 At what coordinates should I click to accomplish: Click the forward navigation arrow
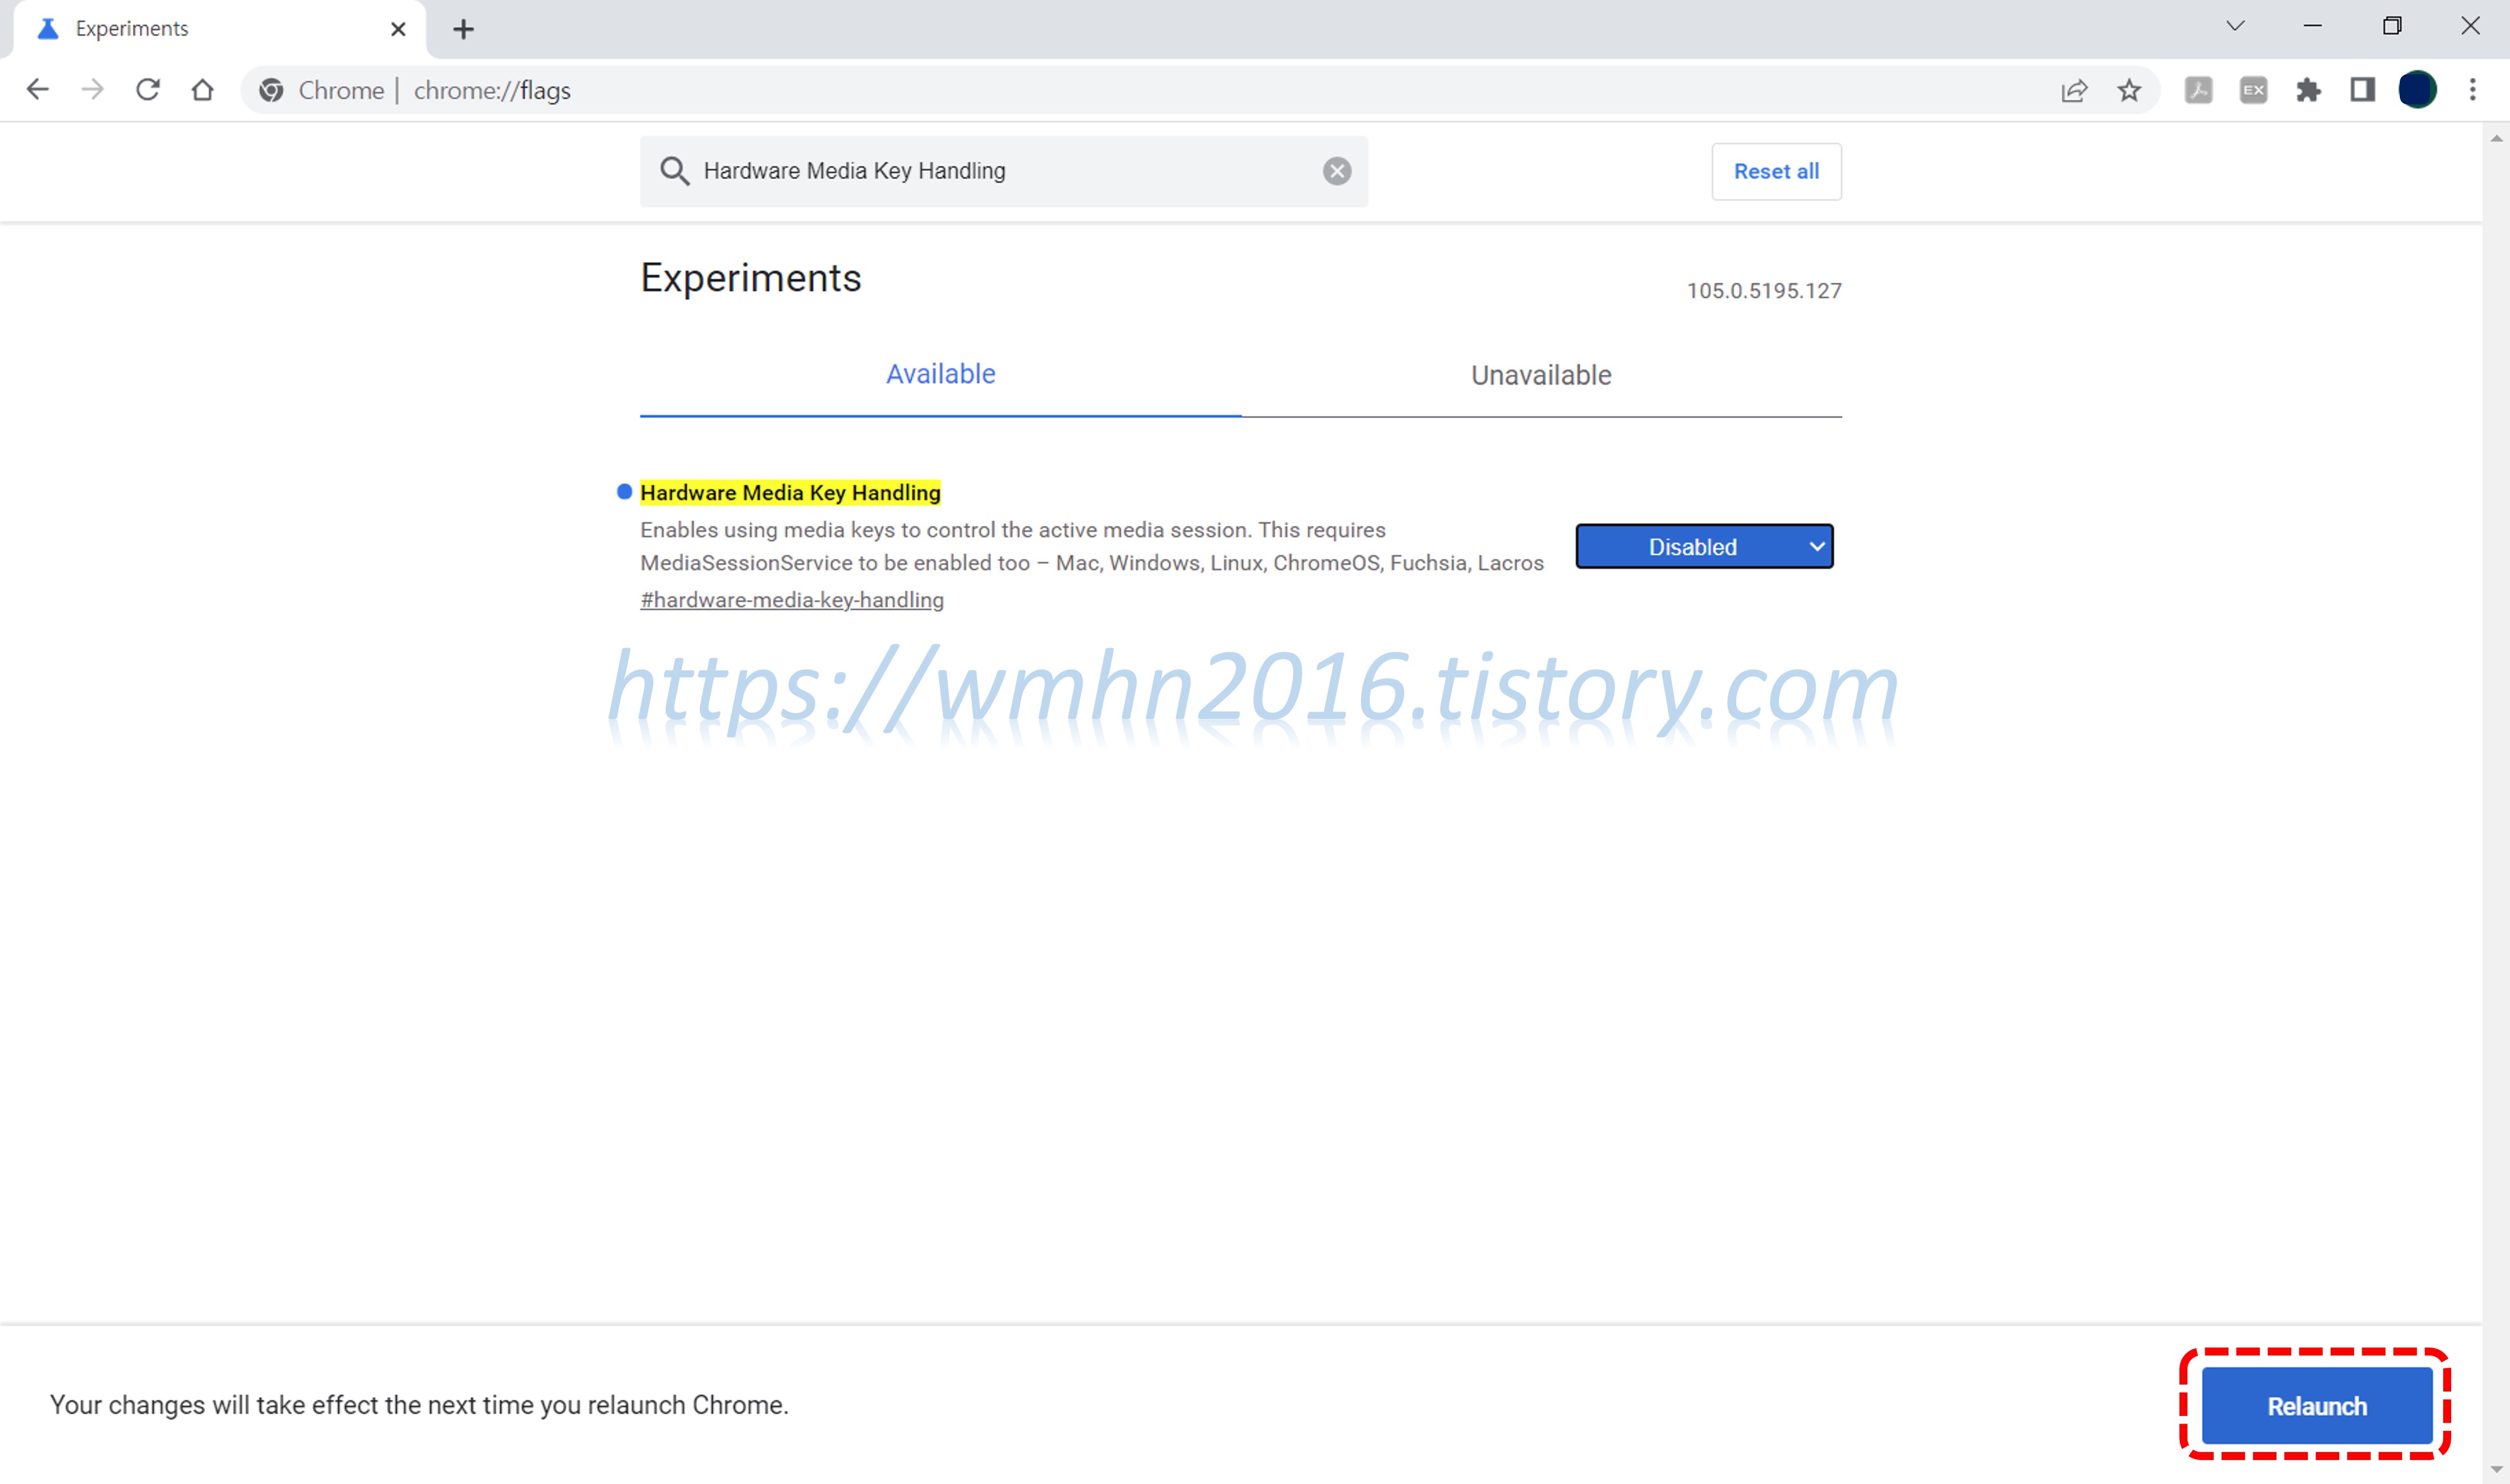(x=93, y=90)
